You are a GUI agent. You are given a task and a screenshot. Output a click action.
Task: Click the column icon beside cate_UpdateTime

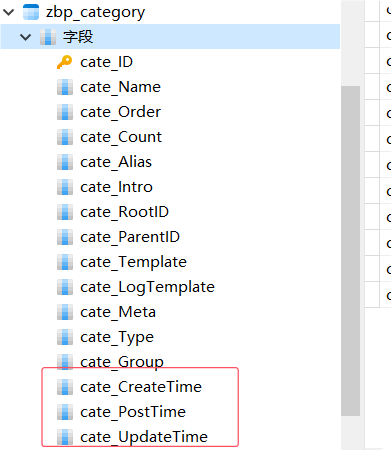tap(65, 437)
